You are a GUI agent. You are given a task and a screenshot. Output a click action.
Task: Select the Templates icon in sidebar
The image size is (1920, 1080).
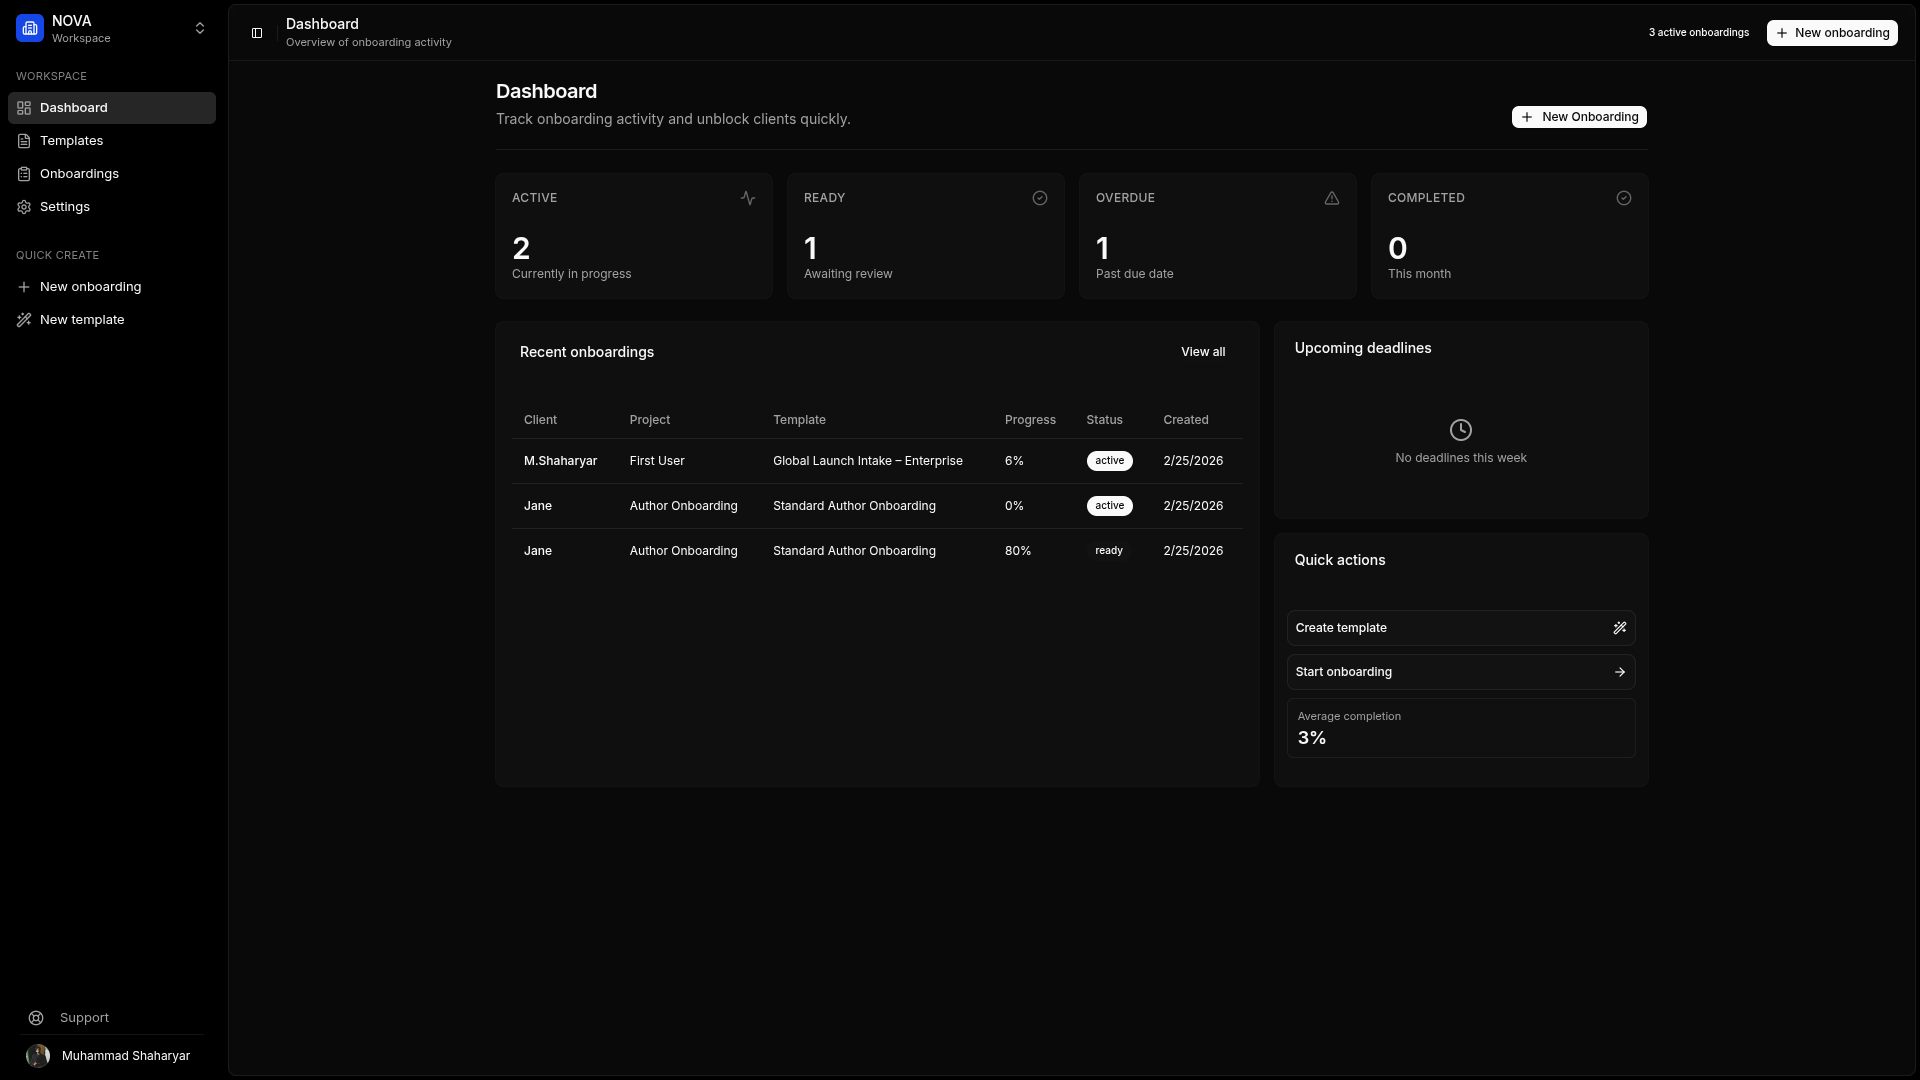pos(24,140)
